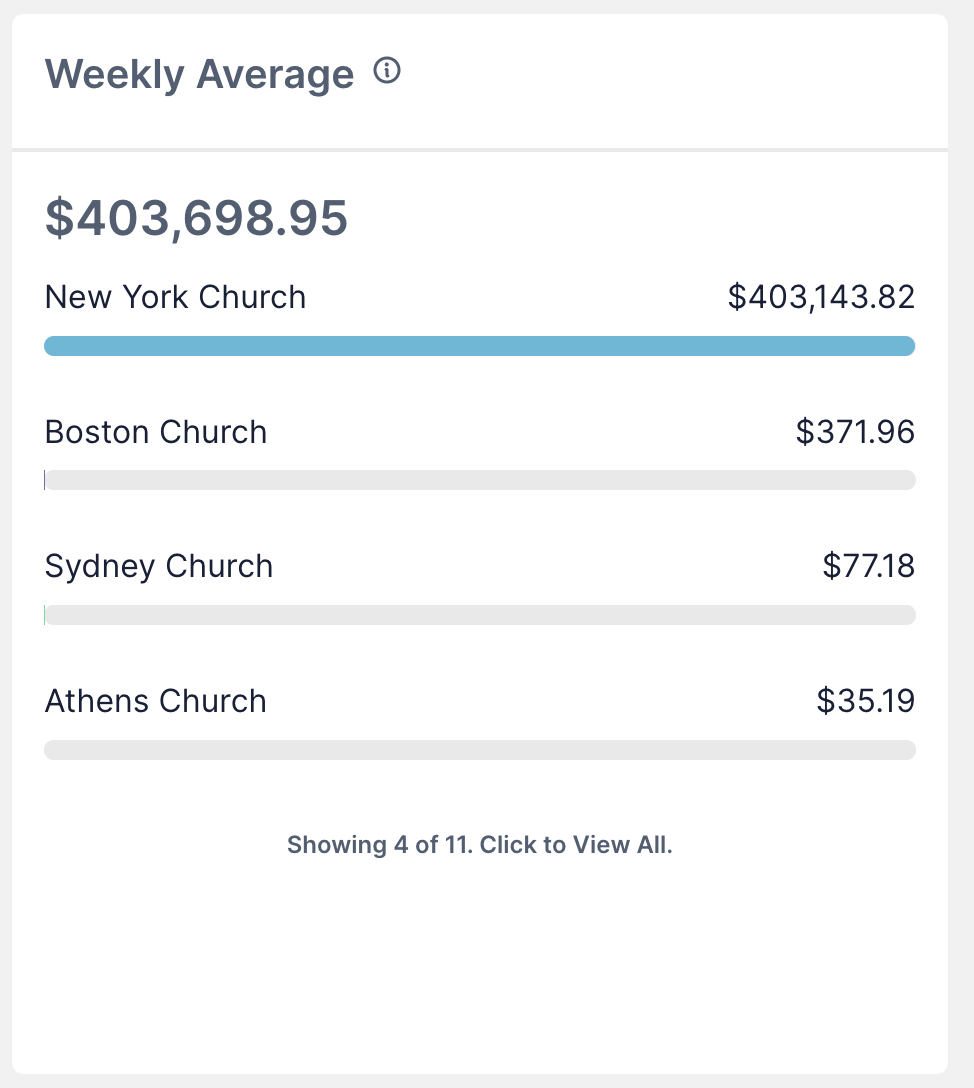Click 'Showing 4 of 11. Click to View All'

coord(479,845)
